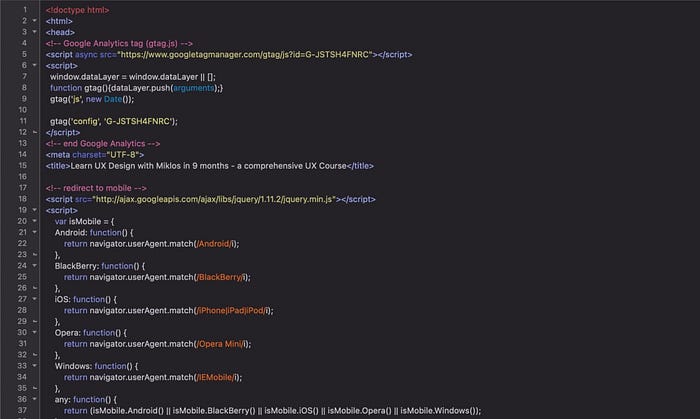Click the '/Android/i' regex

pos(215,244)
